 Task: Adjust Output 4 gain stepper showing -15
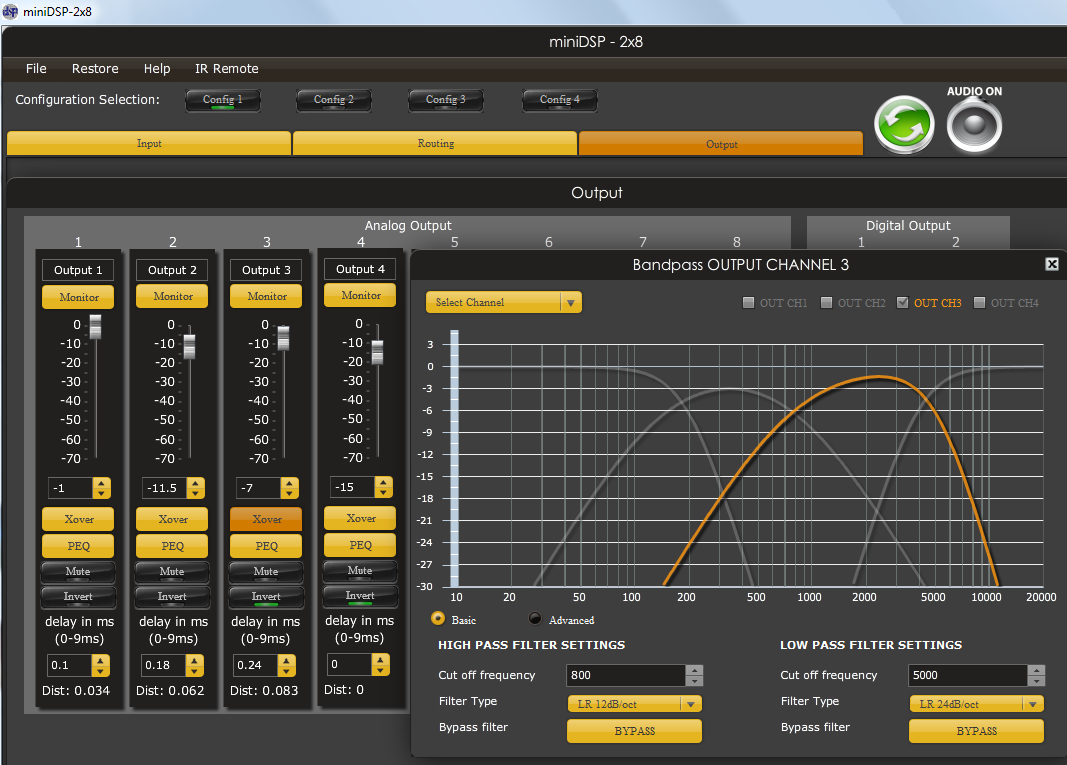tap(383, 487)
